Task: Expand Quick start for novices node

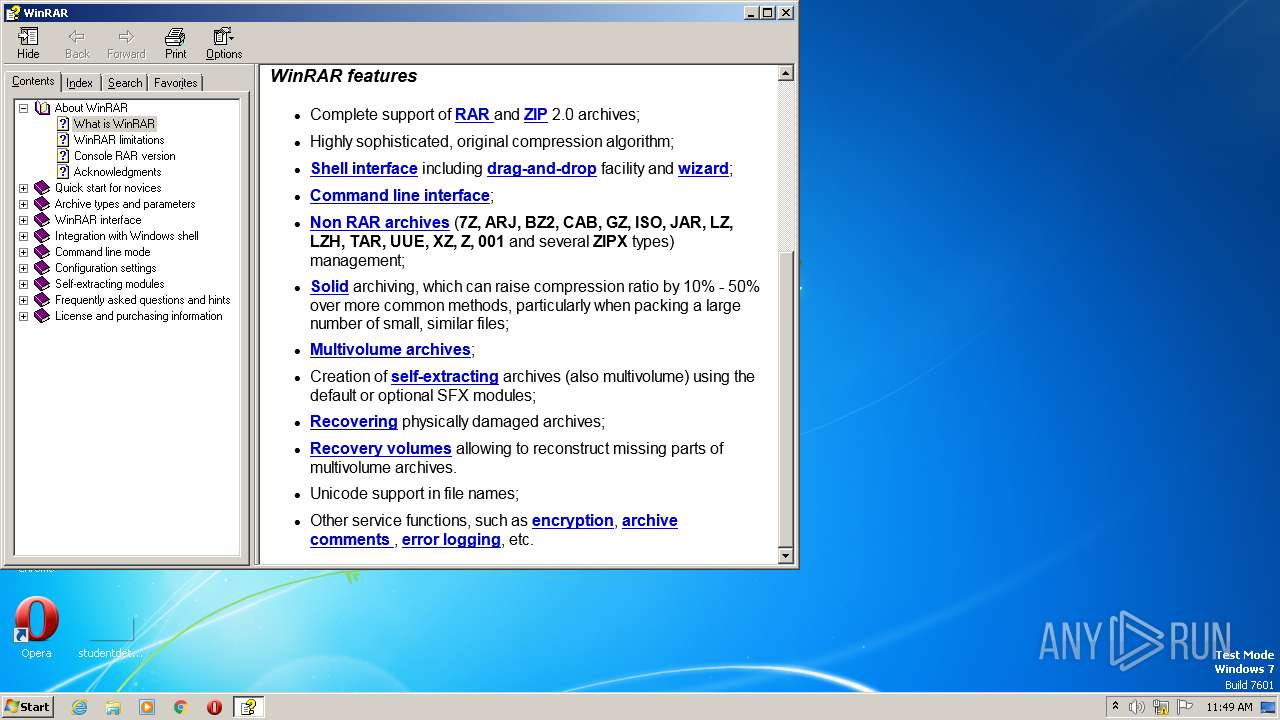Action: pyautogui.click(x=23, y=188)
